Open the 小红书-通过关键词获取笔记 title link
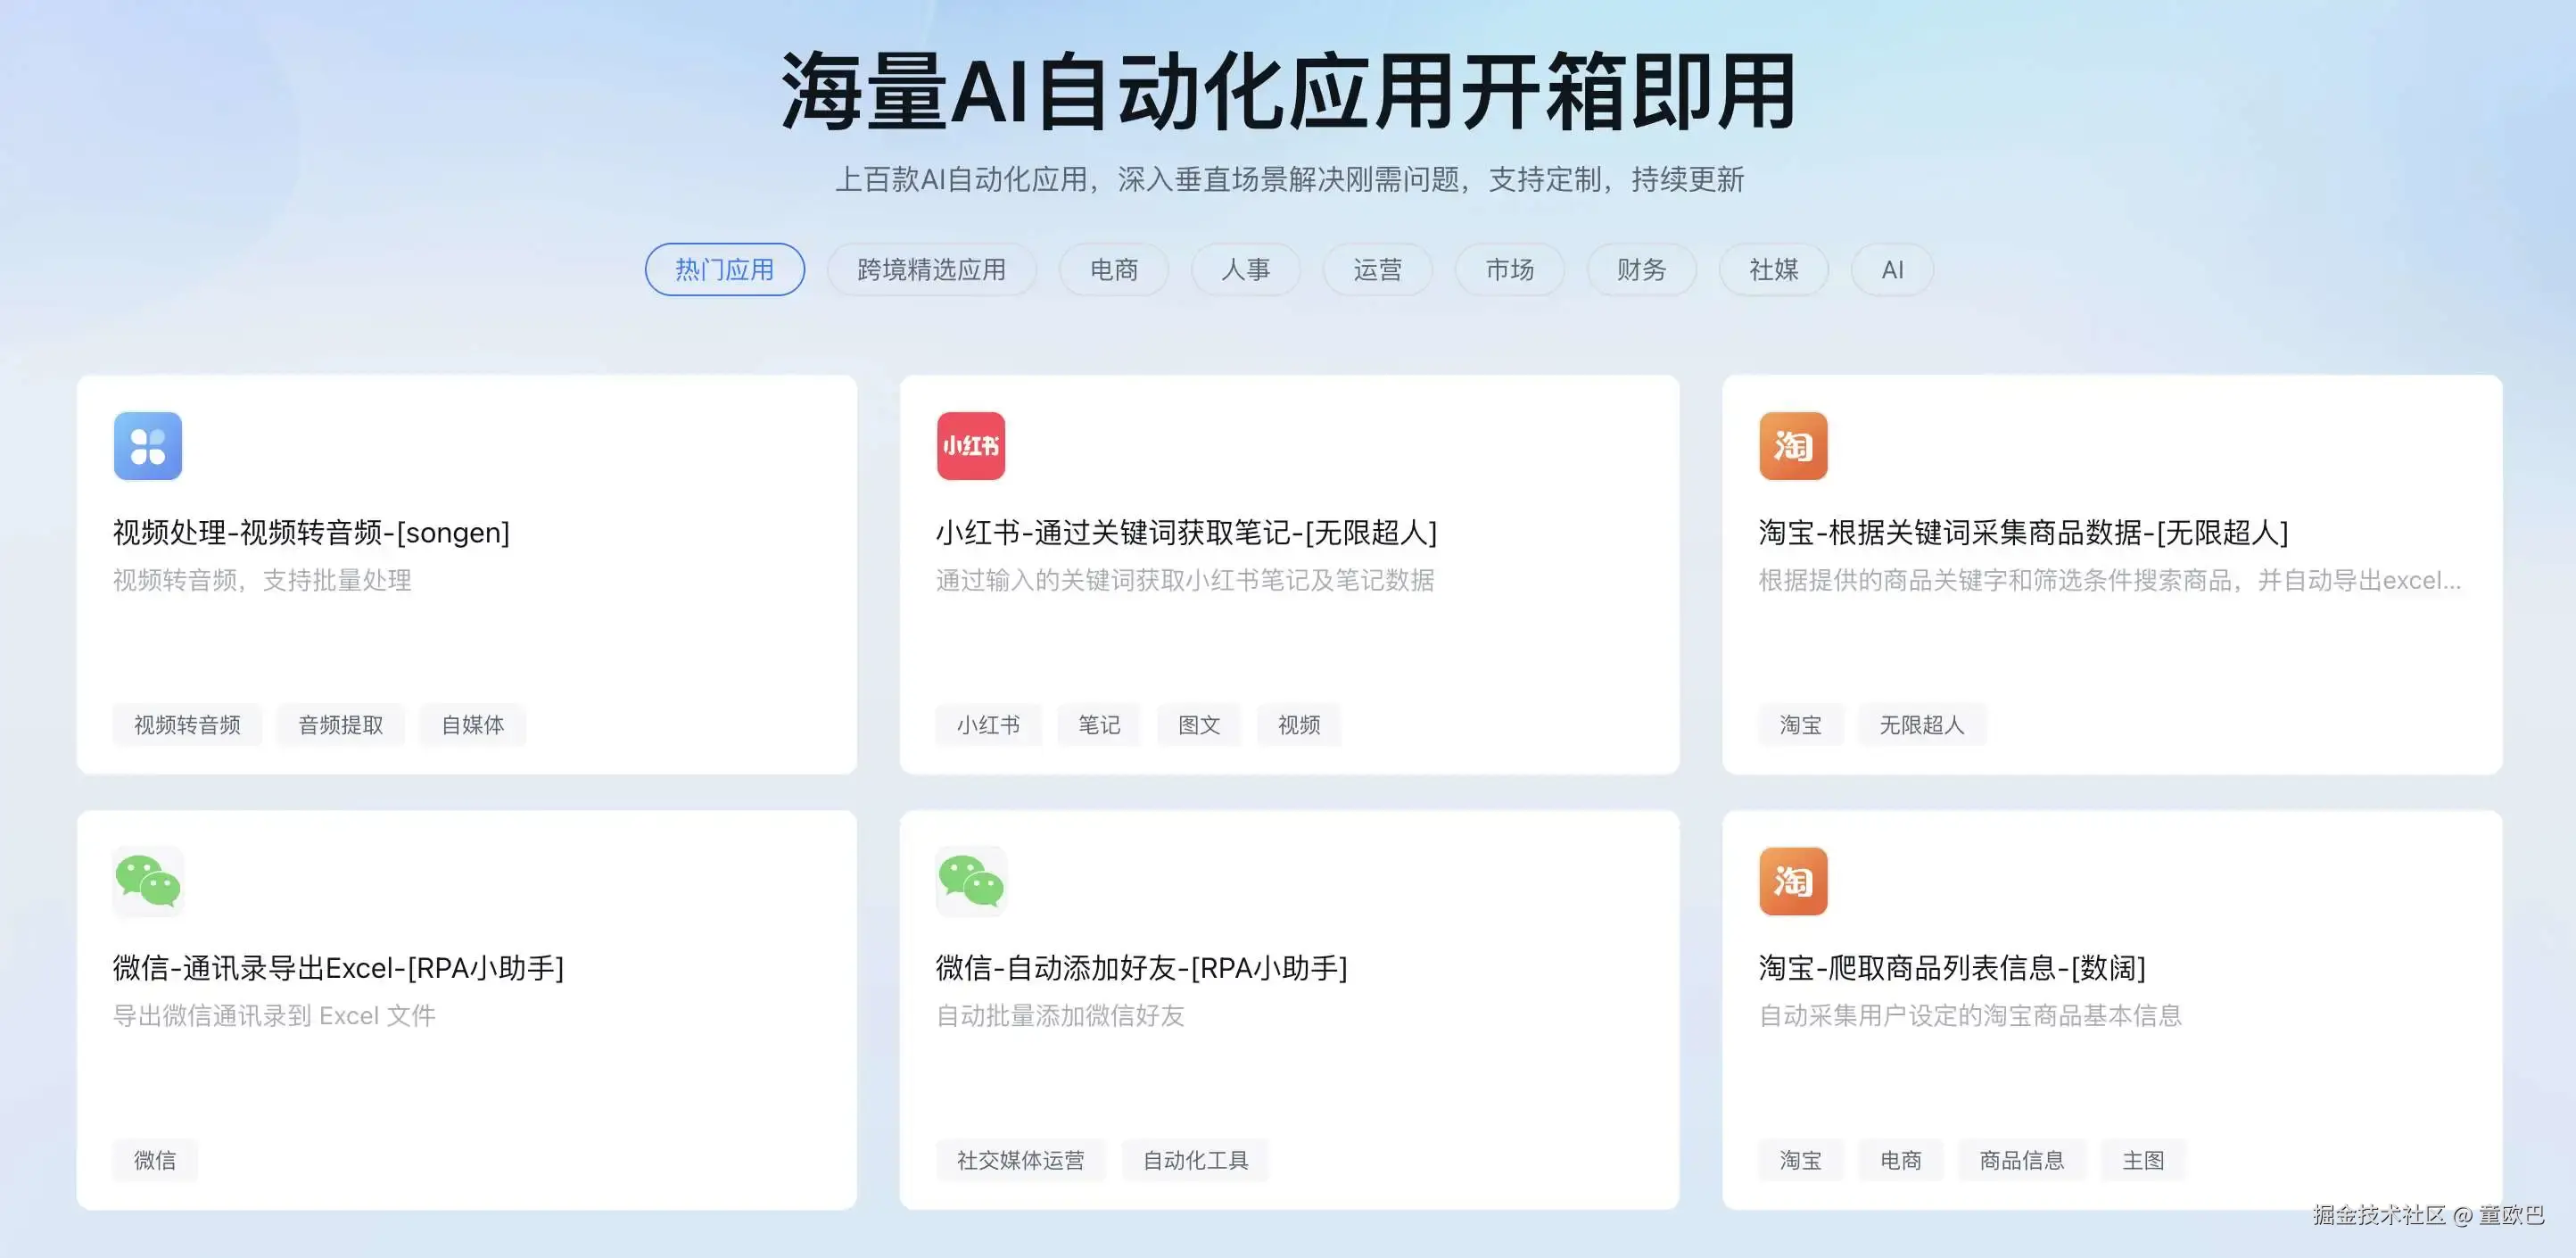The image size is (2576, 1258). click(x=1186, y=533)
